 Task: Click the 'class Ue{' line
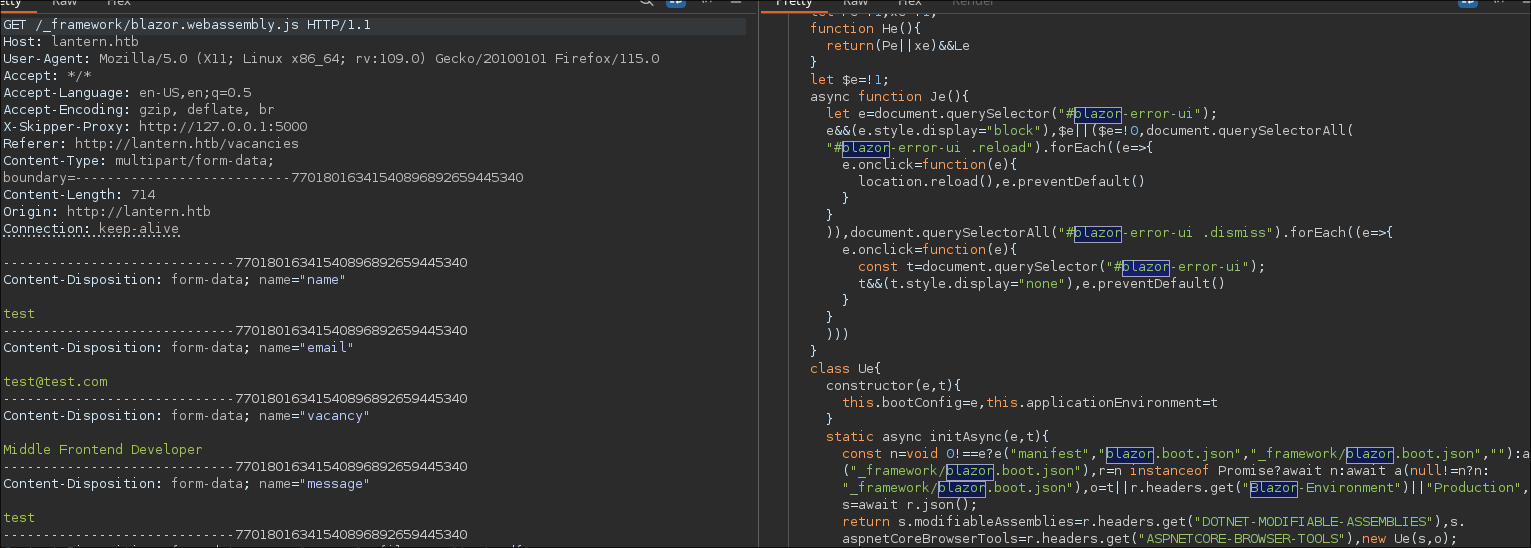coord(846,369)
